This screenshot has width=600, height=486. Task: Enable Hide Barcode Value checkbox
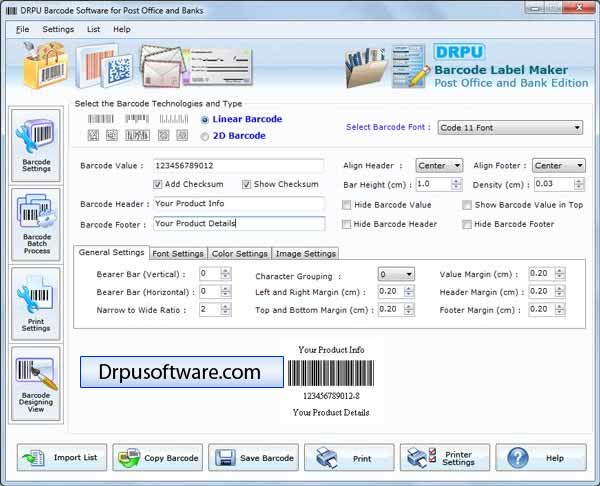(346, 205)
